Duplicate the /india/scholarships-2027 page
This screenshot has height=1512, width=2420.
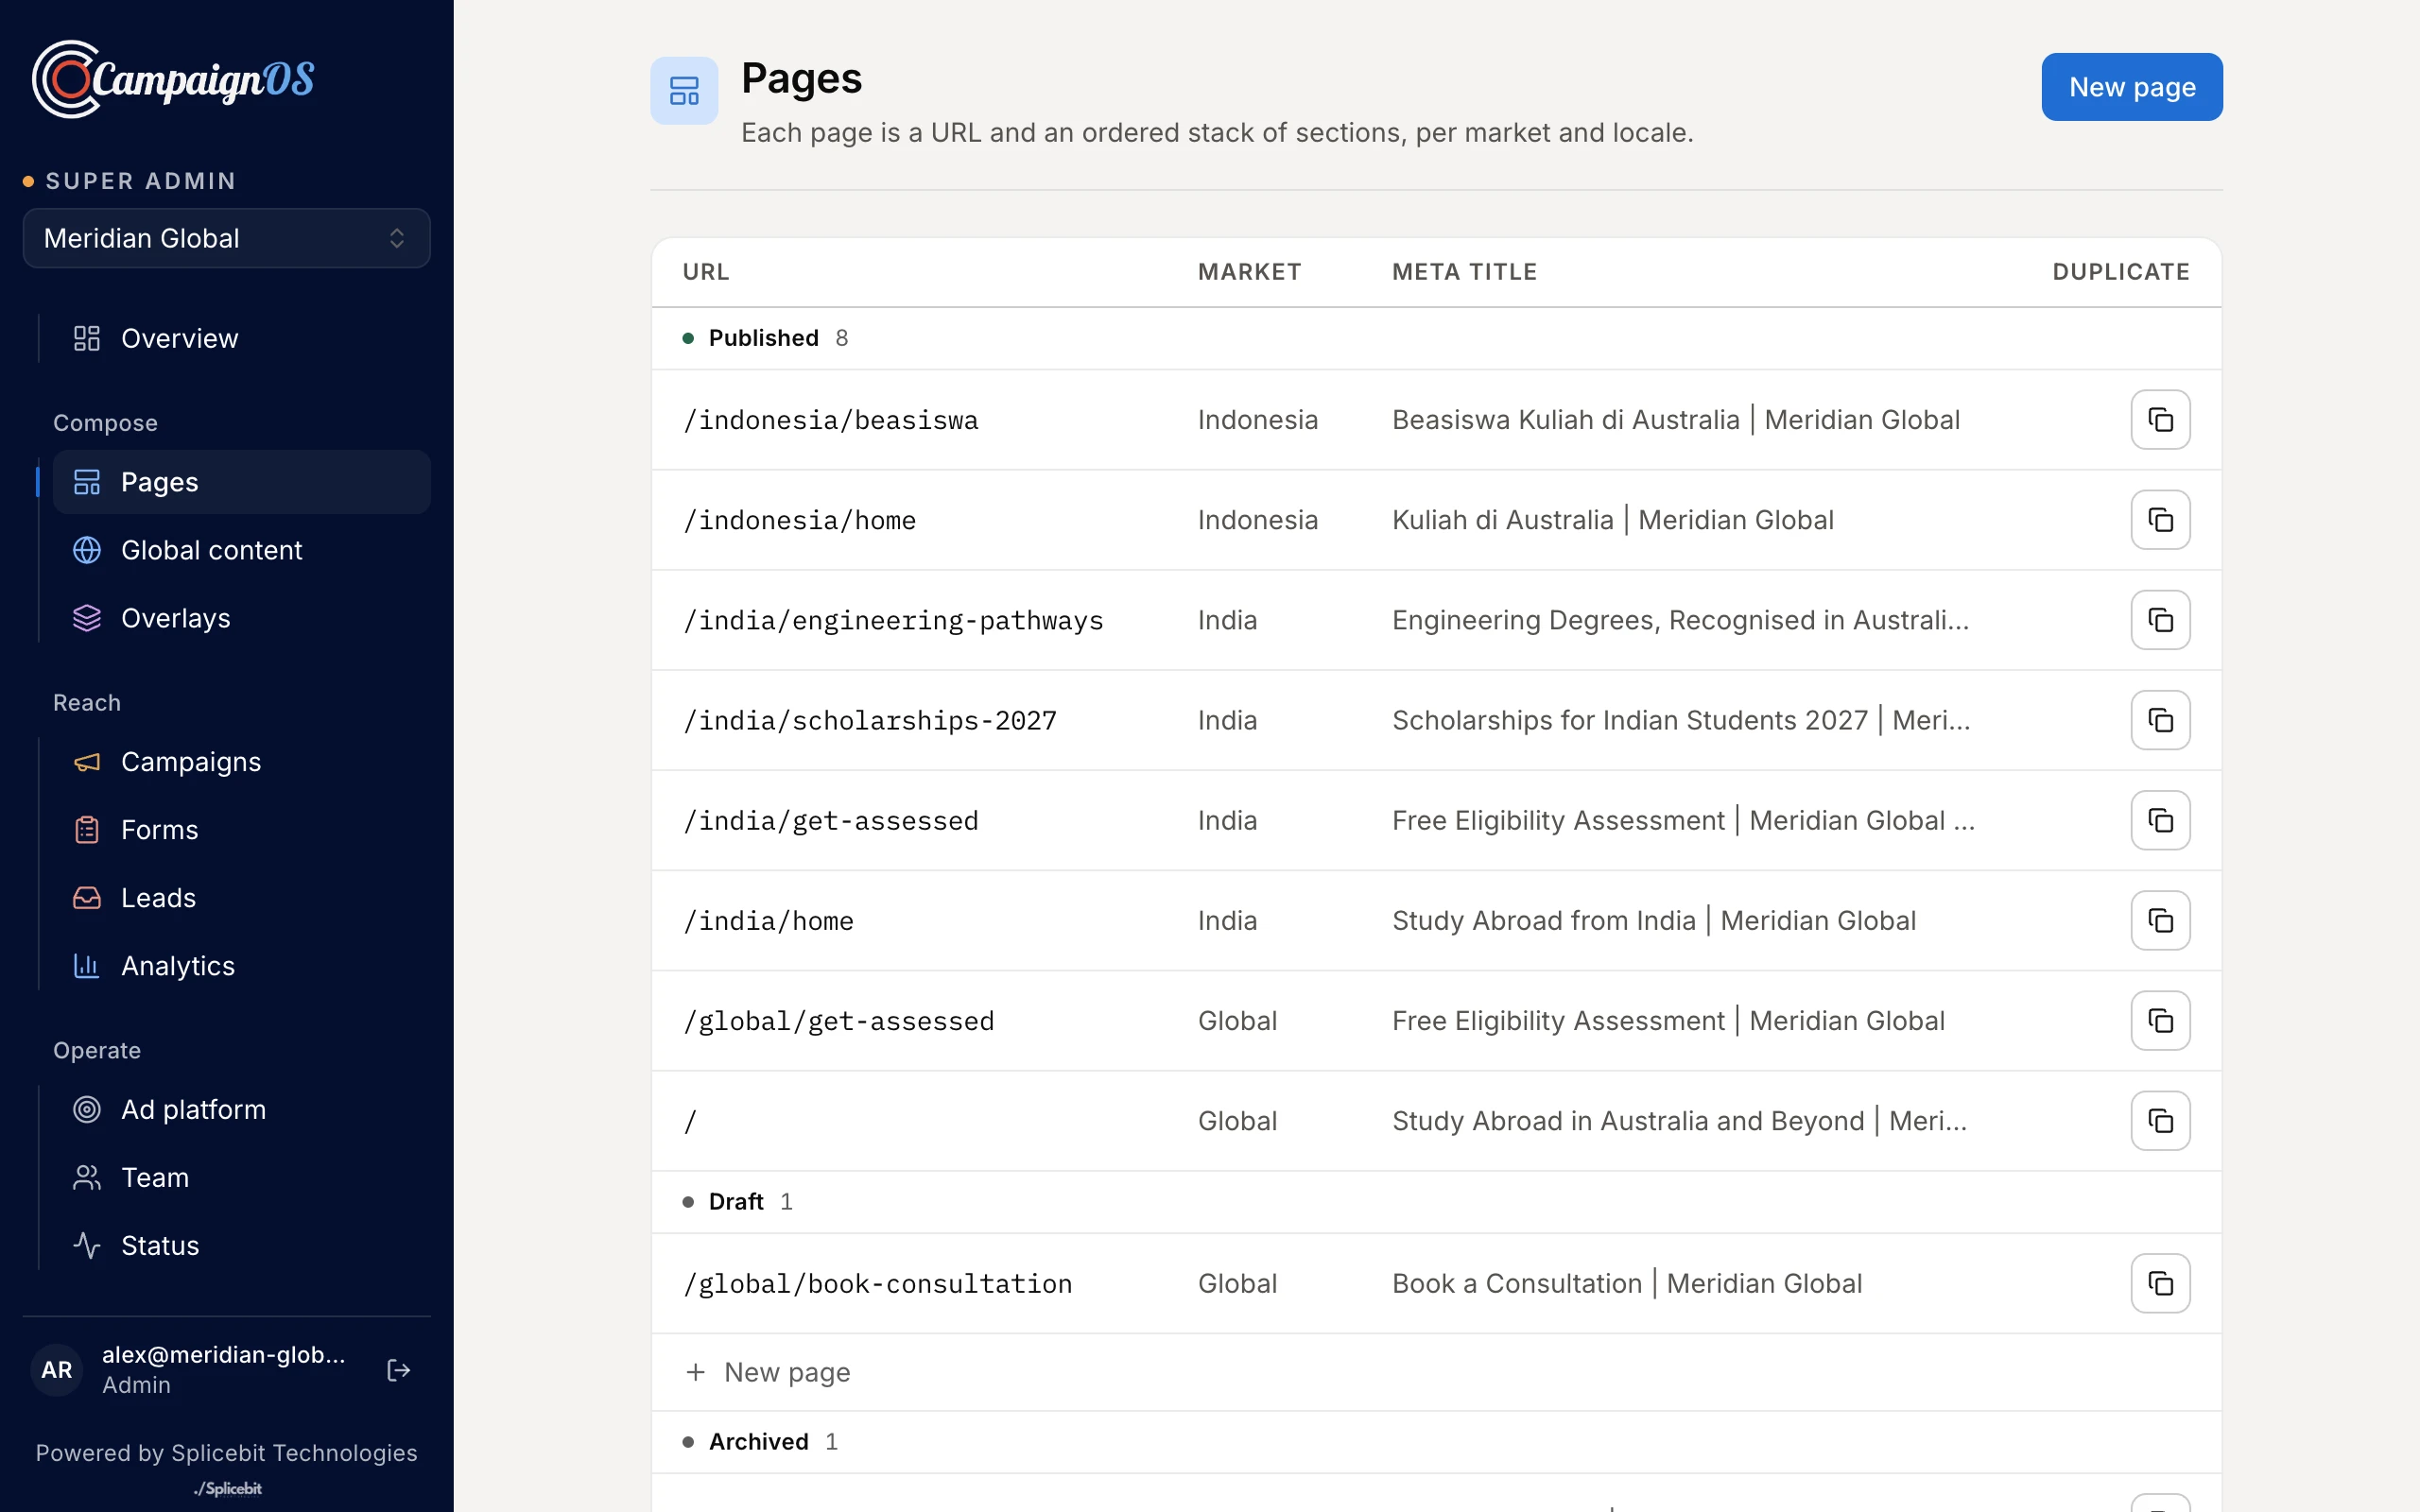pos(2160,720)
